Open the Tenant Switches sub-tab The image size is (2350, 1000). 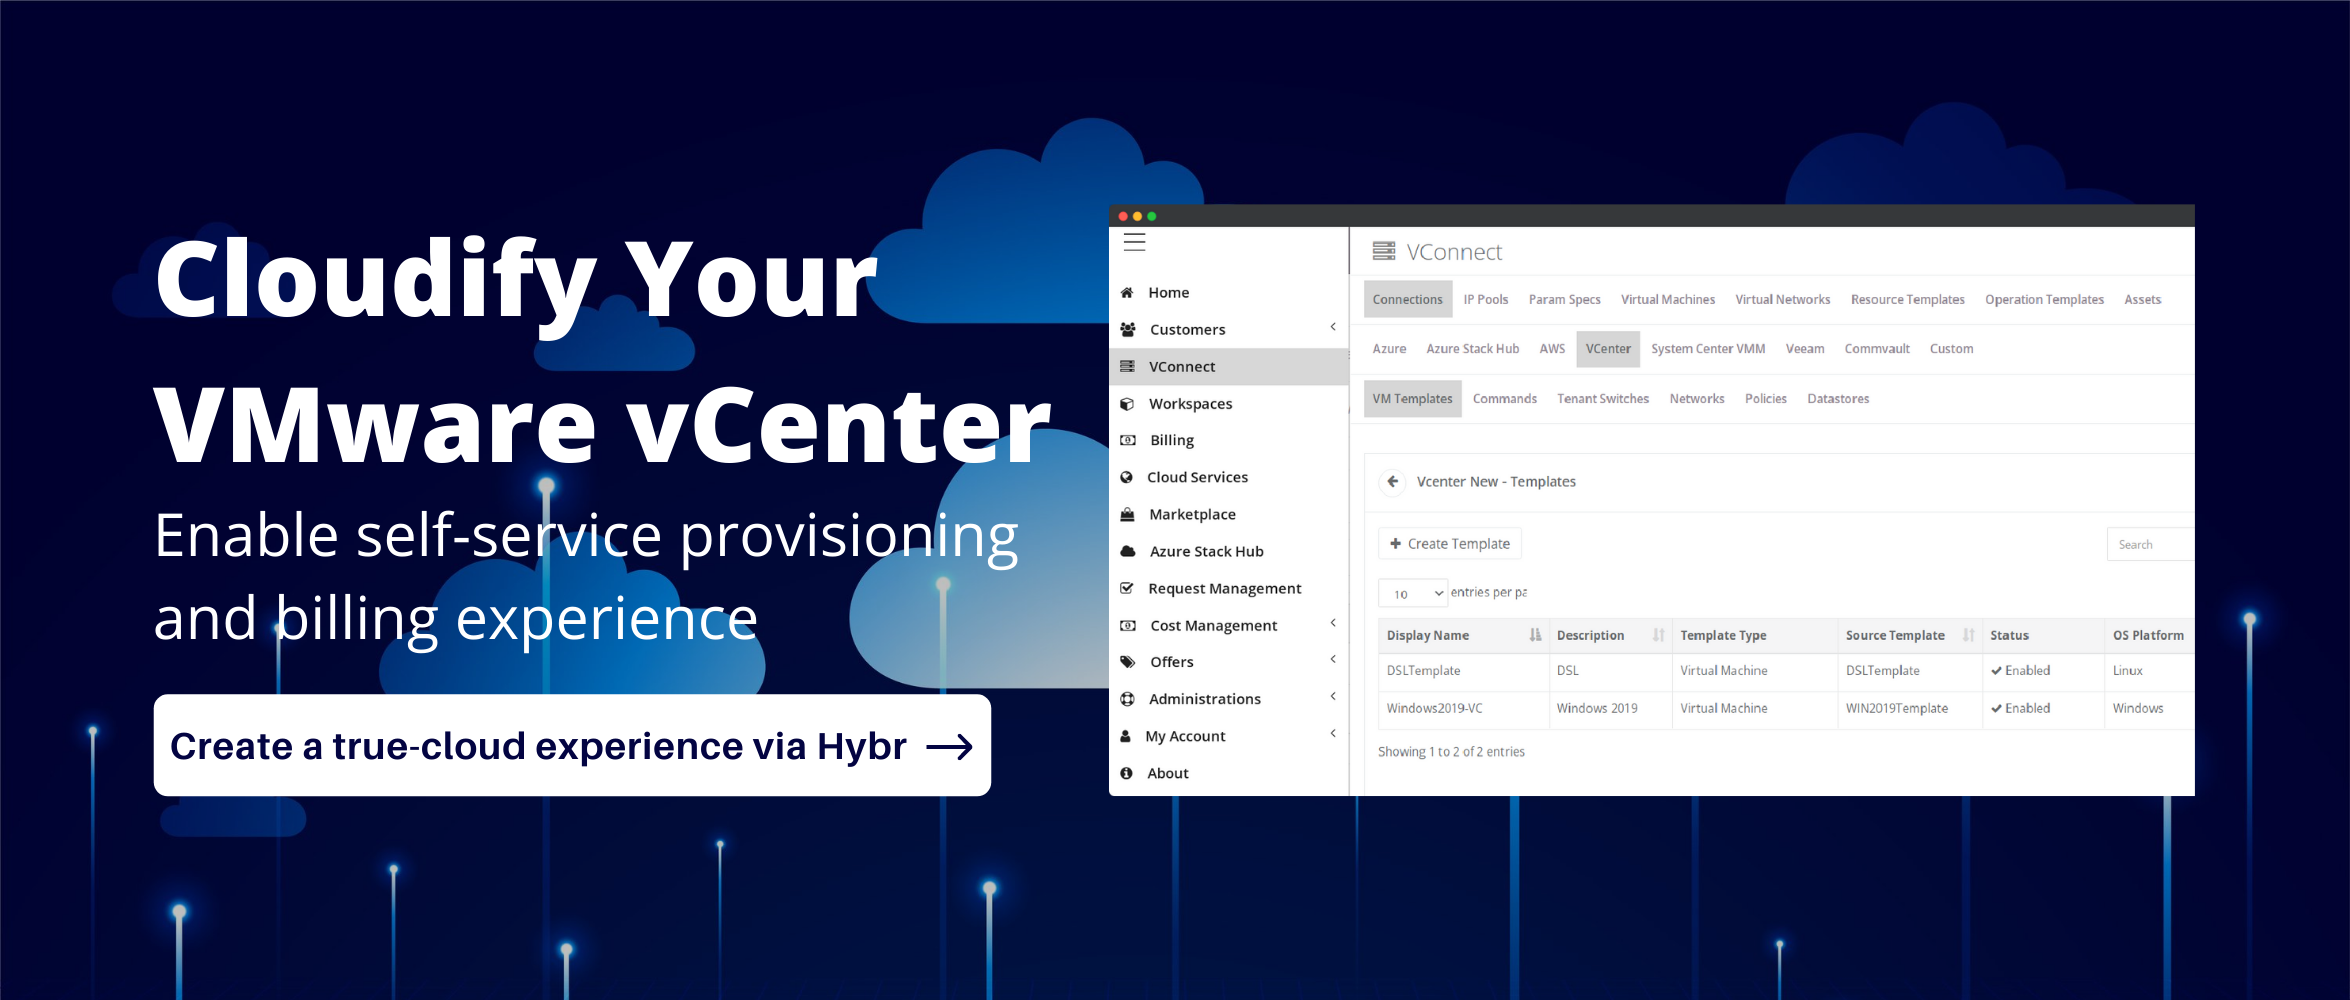pyautogui.click(x=1603, y=399)
